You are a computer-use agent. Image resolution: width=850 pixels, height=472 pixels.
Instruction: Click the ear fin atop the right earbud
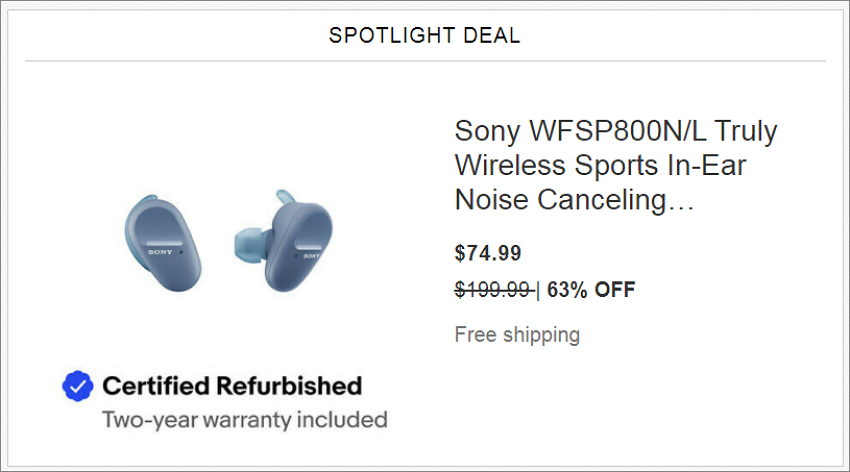286,196
